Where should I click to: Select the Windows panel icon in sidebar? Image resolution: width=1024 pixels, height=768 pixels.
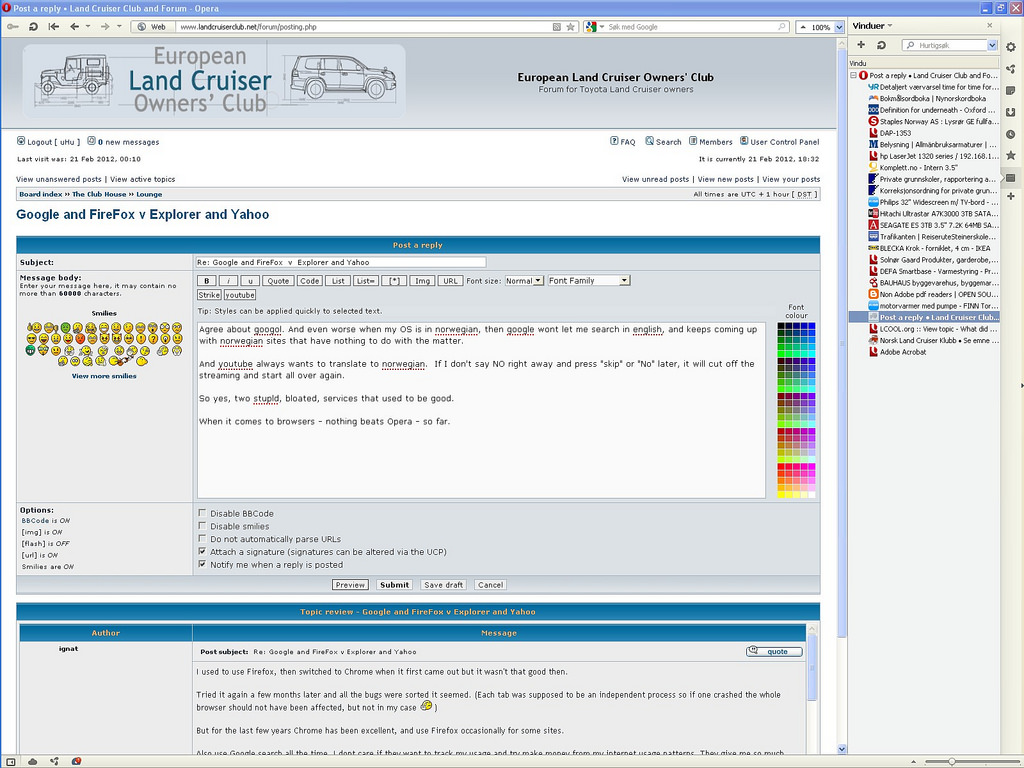tap(1011, 177)
